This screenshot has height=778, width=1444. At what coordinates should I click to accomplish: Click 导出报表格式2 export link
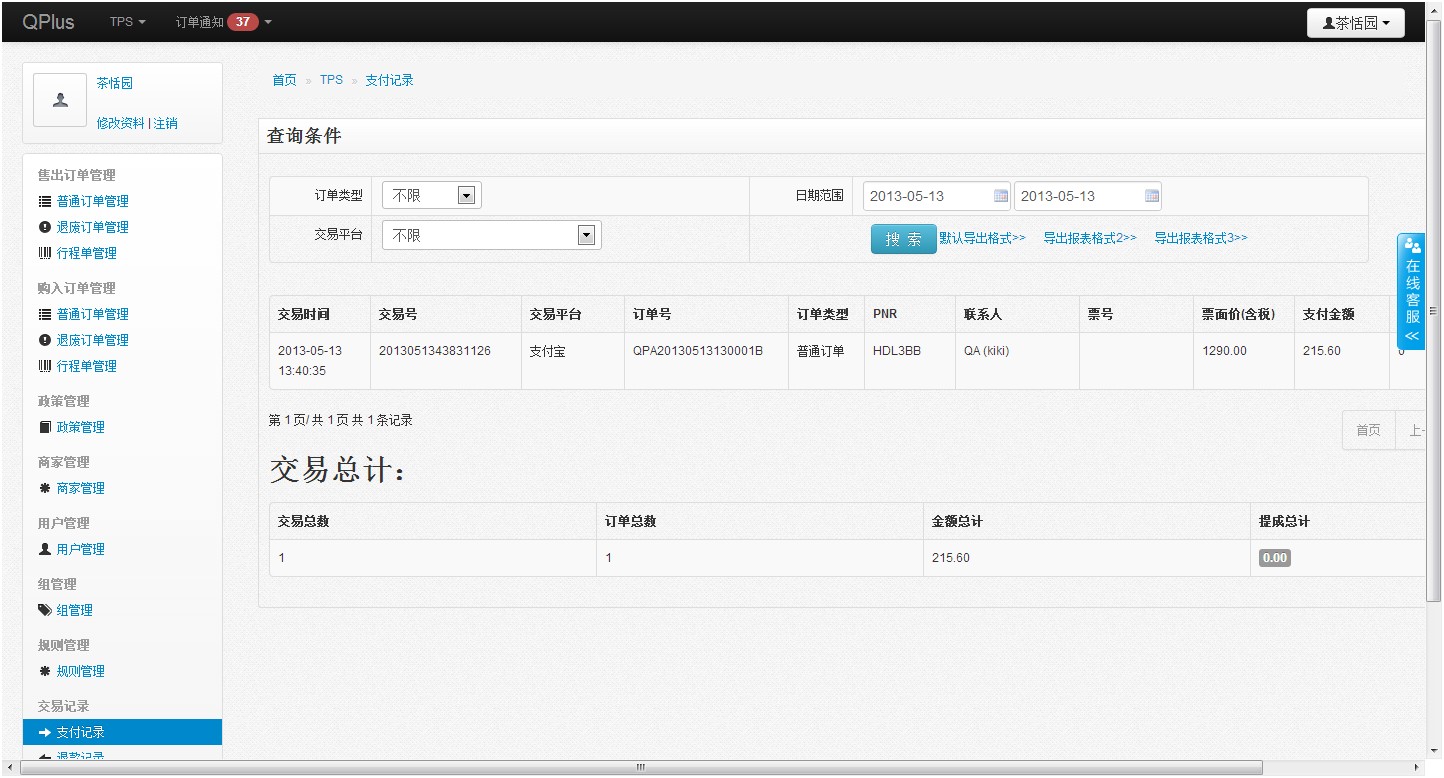tap(1089, 238)
